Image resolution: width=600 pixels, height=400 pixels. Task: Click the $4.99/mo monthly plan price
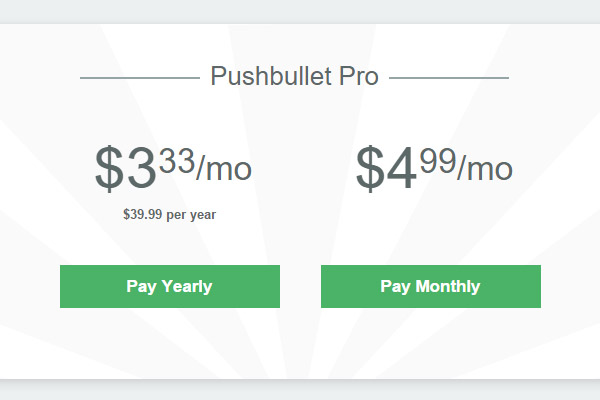pos(434,168)
